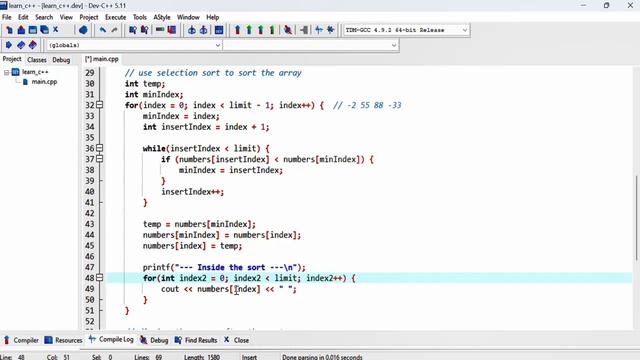Click the Redo arrow icon
640x360 pixels.
point(114,30)
